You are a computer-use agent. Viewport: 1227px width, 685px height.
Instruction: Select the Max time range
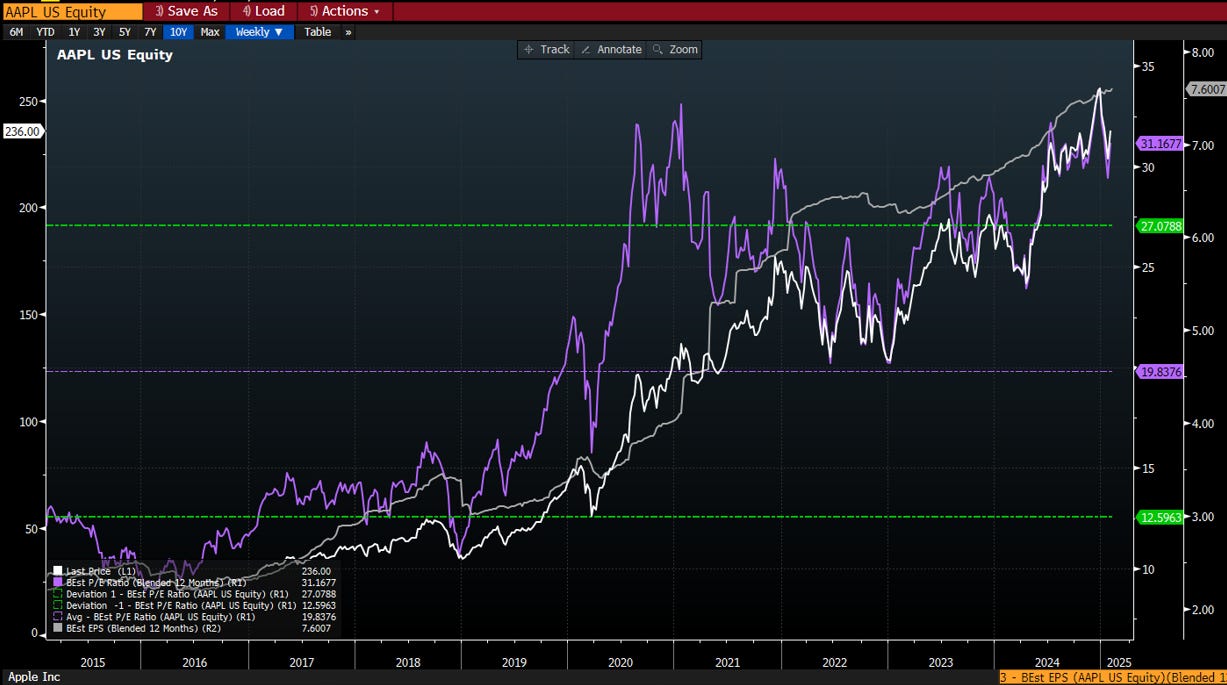tap(209, 32)
